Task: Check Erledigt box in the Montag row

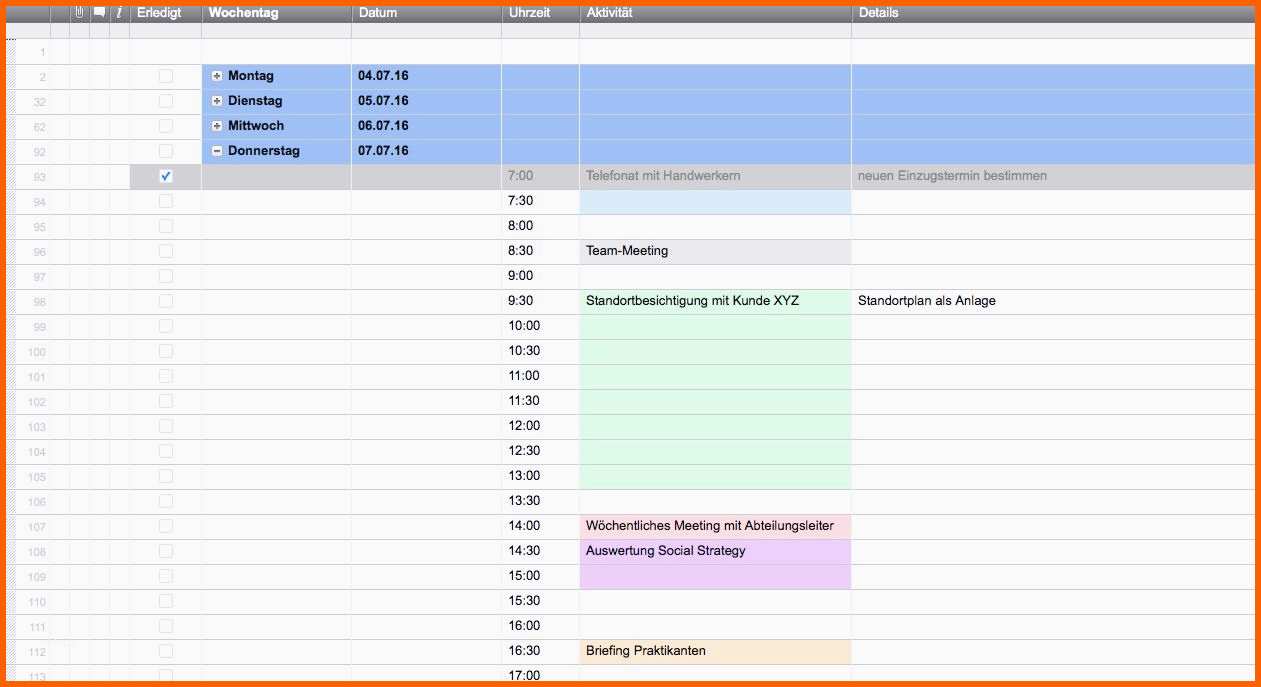Action: (166, 76)
